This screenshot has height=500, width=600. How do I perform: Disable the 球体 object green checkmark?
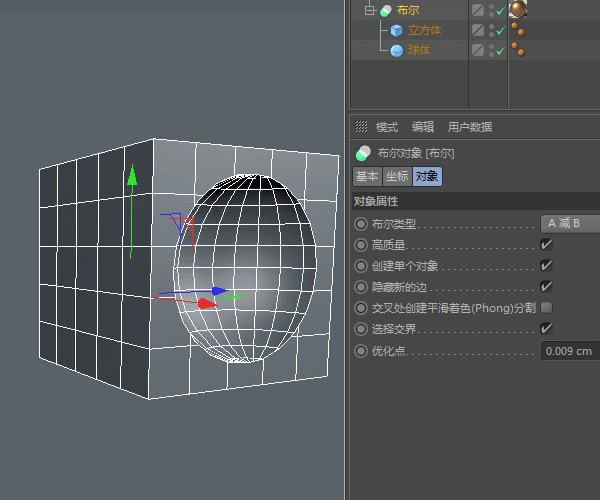(x=501, y=50)
